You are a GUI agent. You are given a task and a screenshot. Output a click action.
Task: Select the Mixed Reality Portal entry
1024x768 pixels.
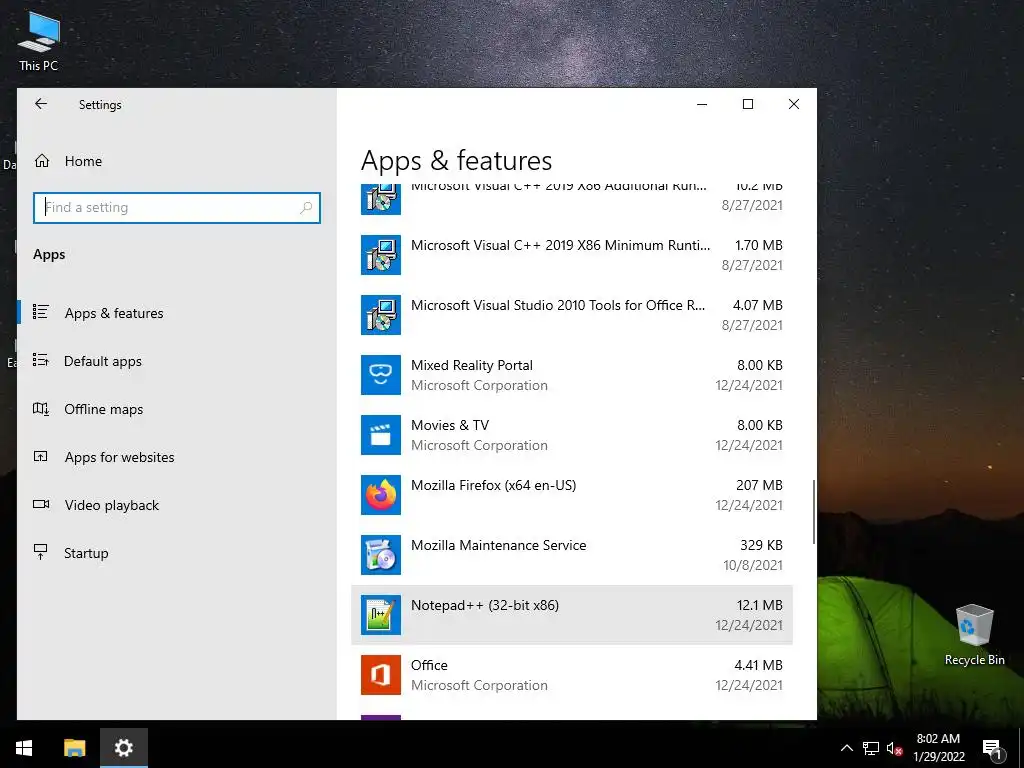[x=571, y=375]
